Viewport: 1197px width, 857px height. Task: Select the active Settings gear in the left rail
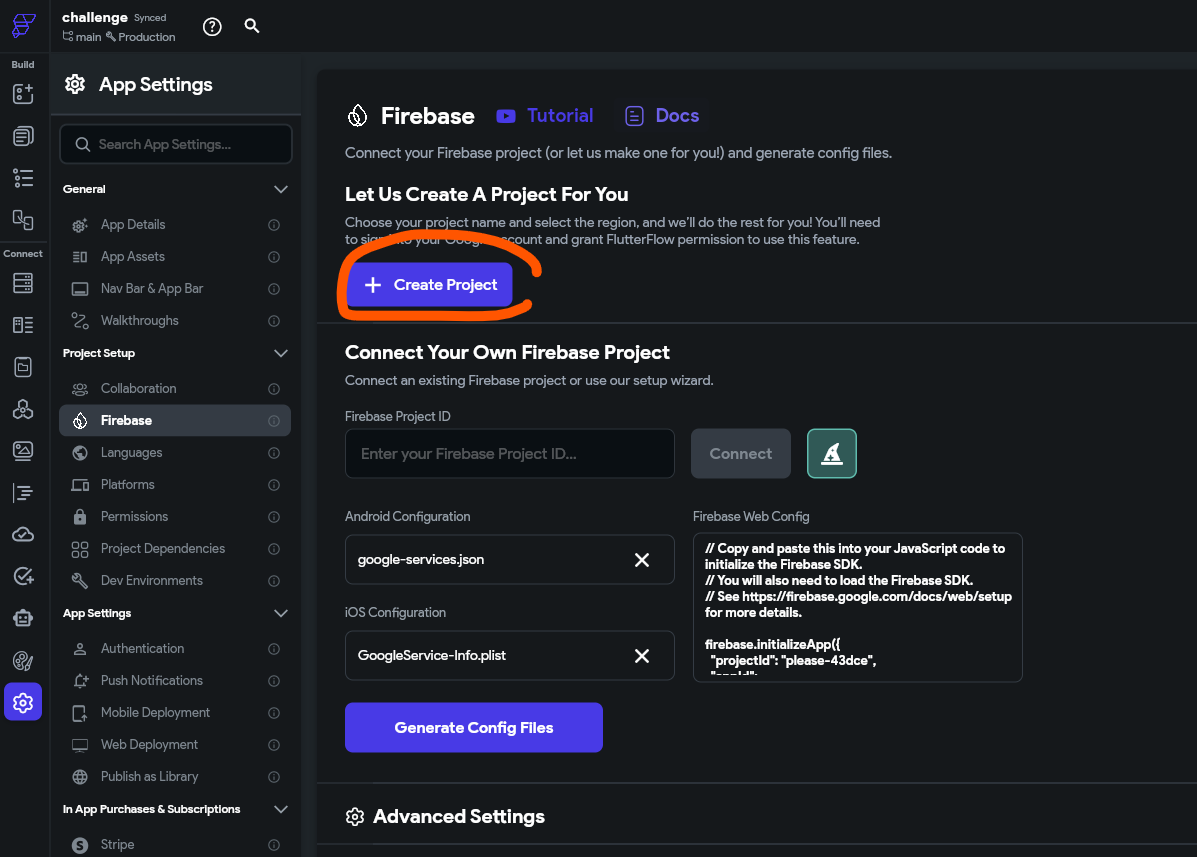point(23,702)
